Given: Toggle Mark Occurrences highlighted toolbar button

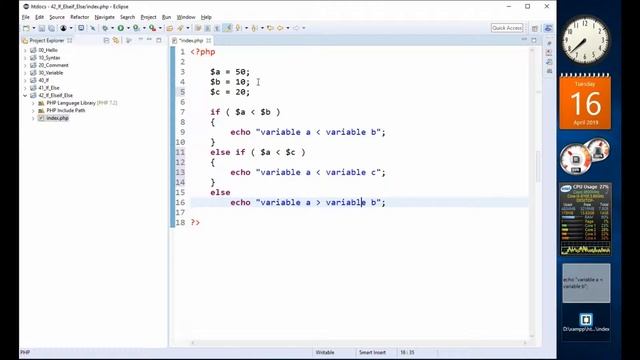Looking at the screenshot, I should click(x=228, y=28).
